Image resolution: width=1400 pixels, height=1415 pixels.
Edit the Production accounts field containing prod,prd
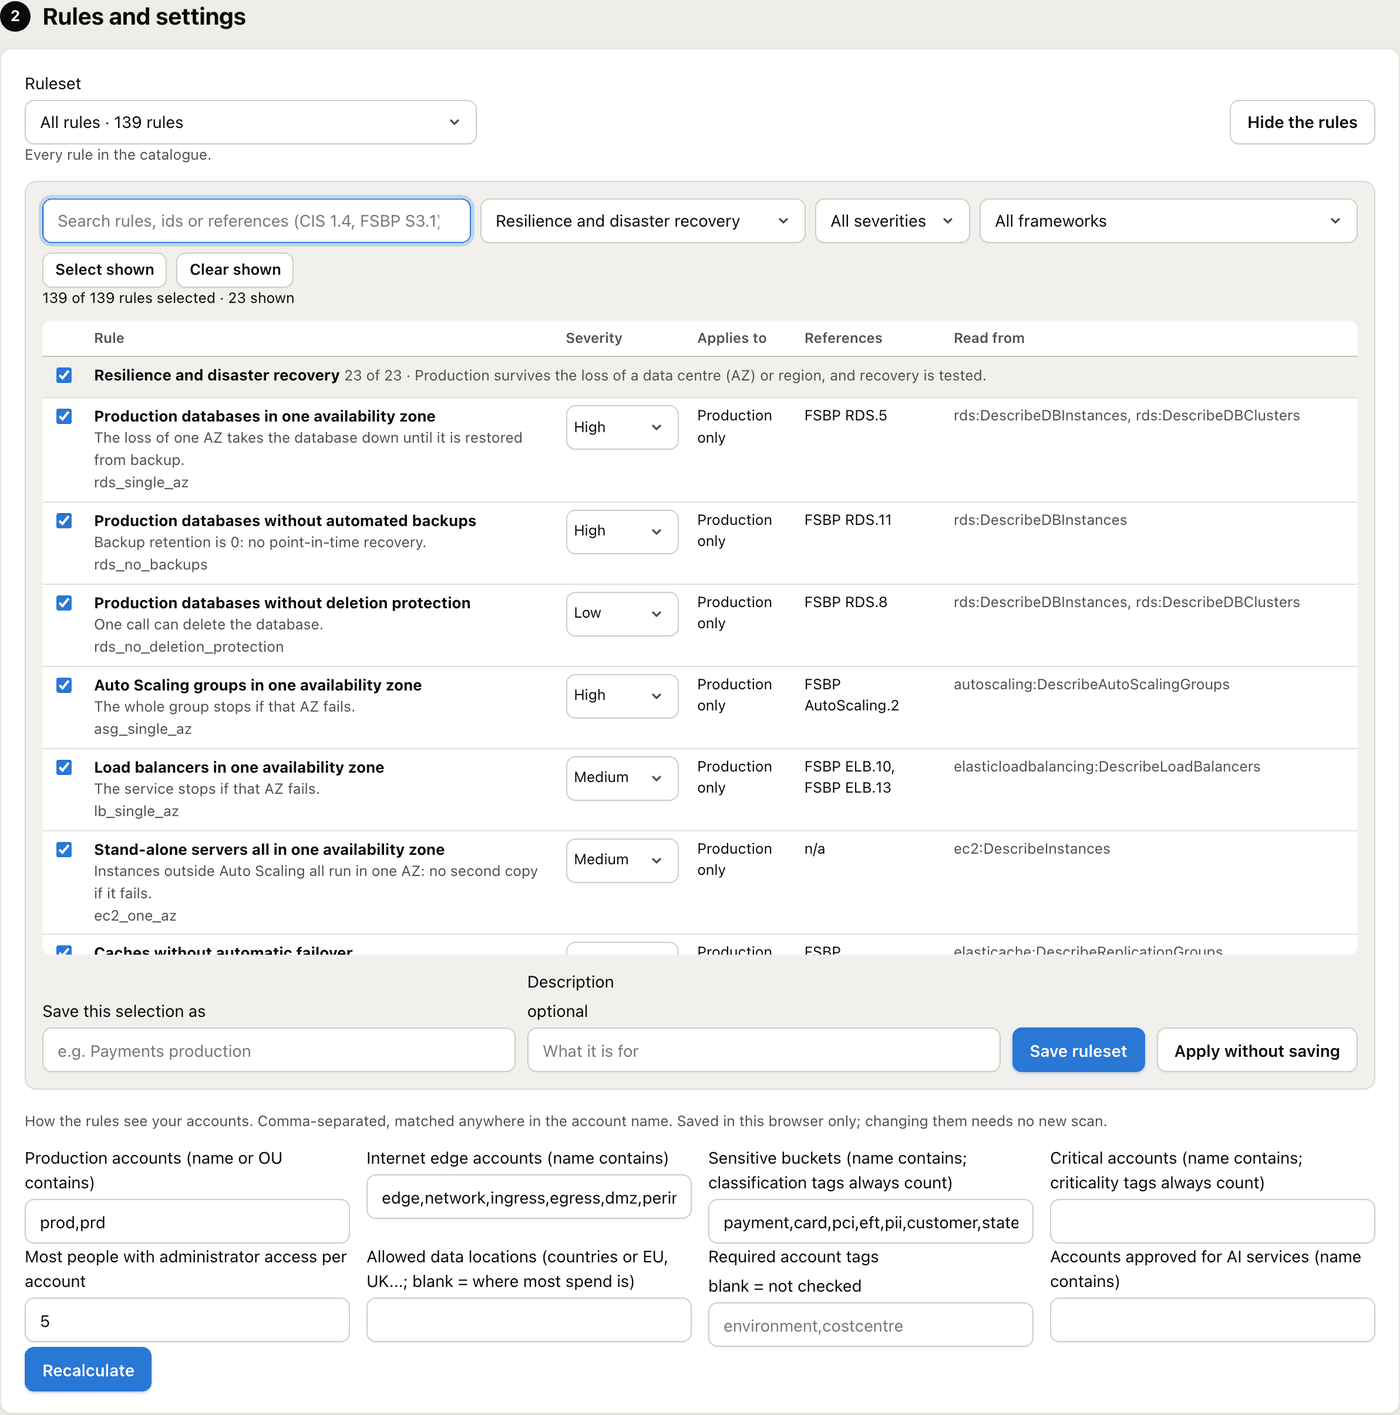click(x=187, y=1222)
